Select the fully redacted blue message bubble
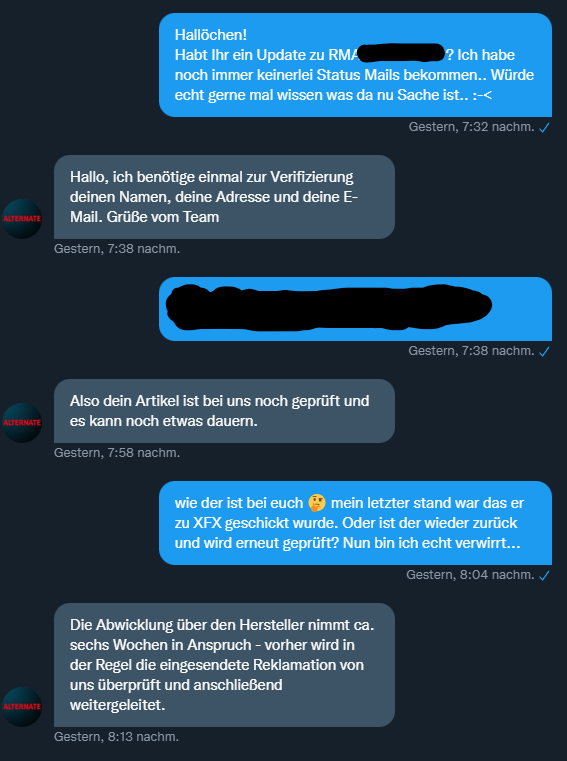The image size is (567, 761). click(355, 309)
